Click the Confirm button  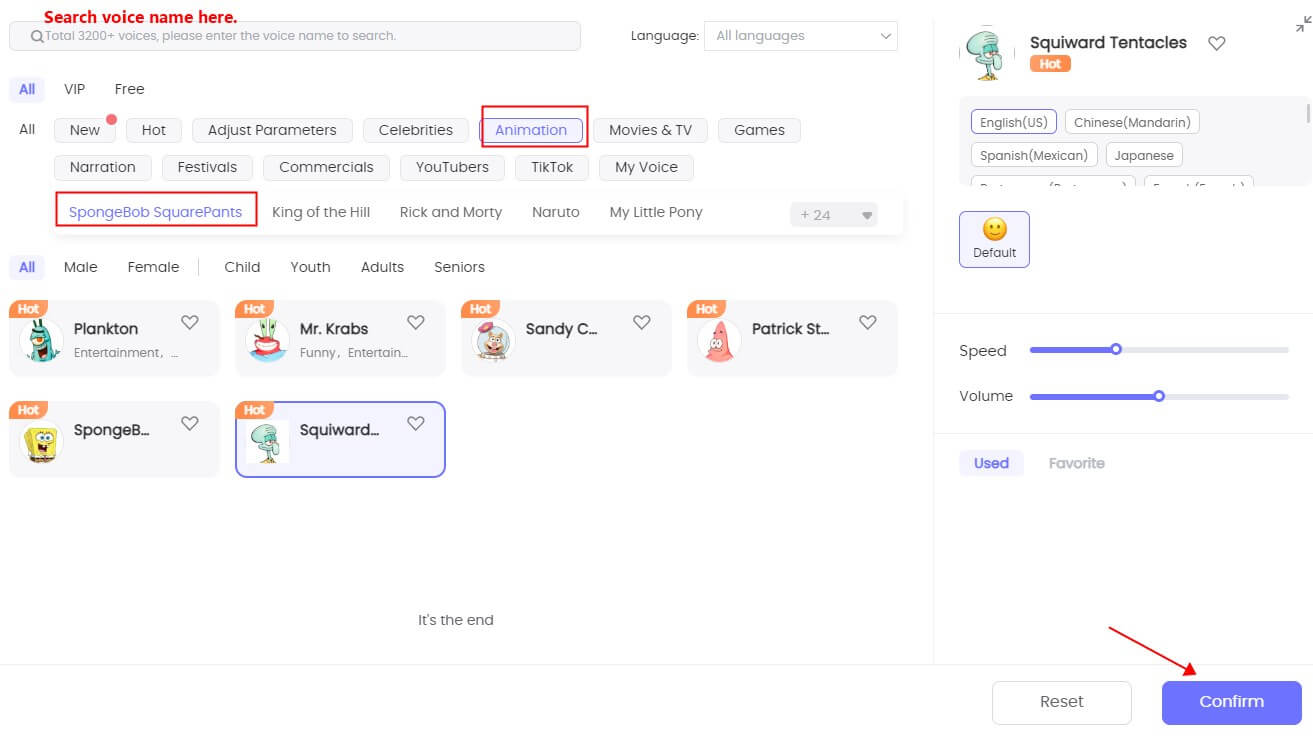(x=1232, y=702)
